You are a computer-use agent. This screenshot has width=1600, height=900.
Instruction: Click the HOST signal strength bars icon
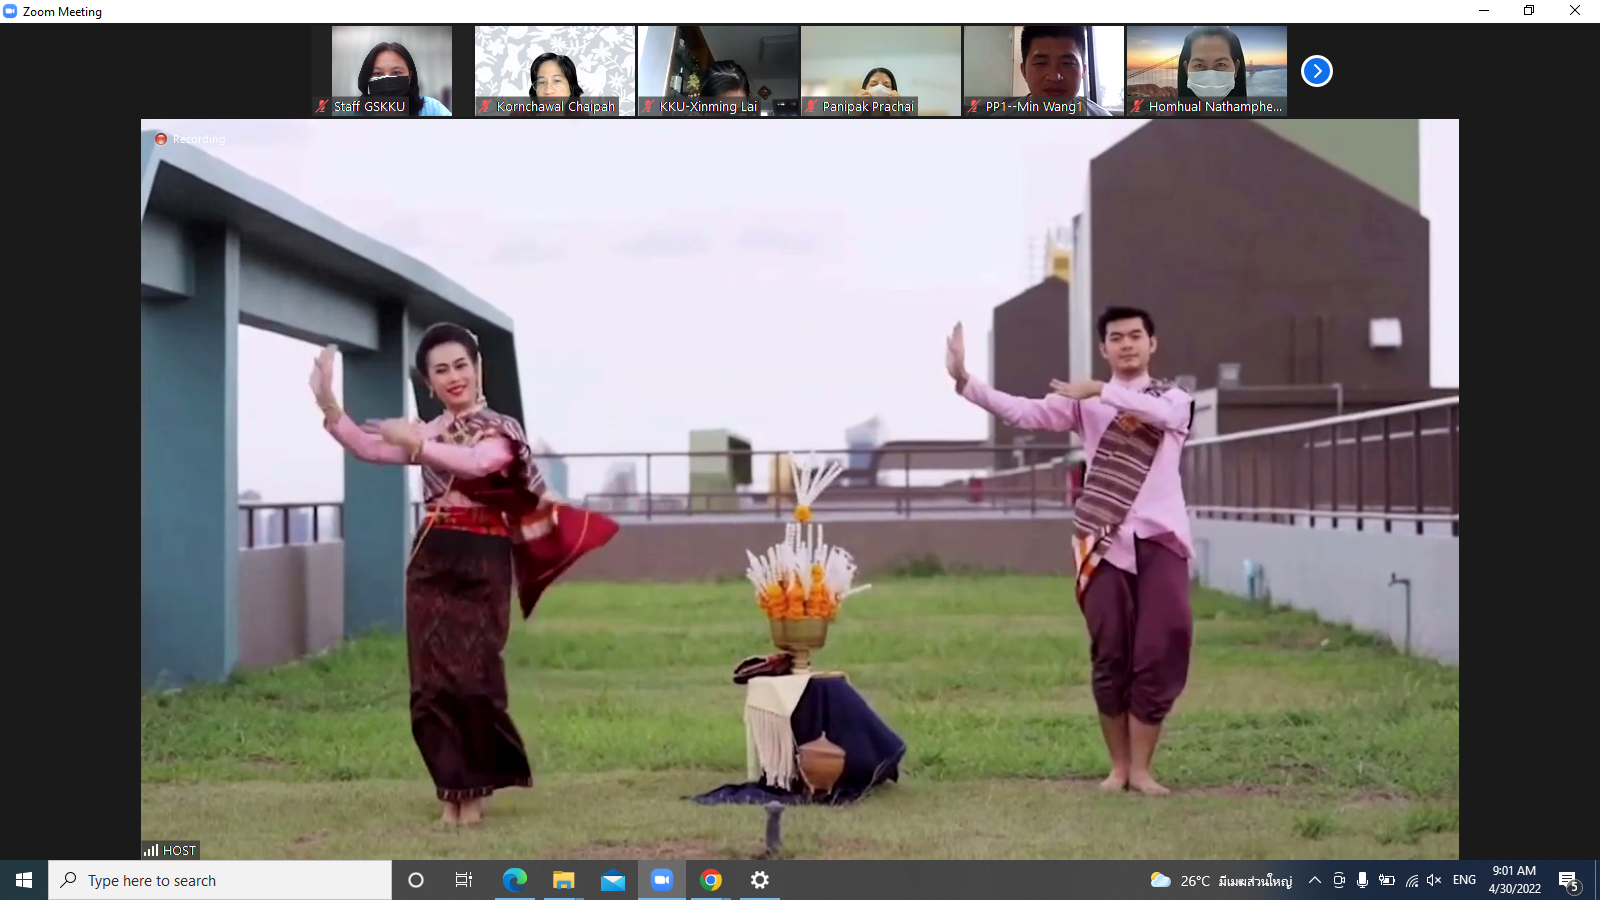[x=151, y=850]
